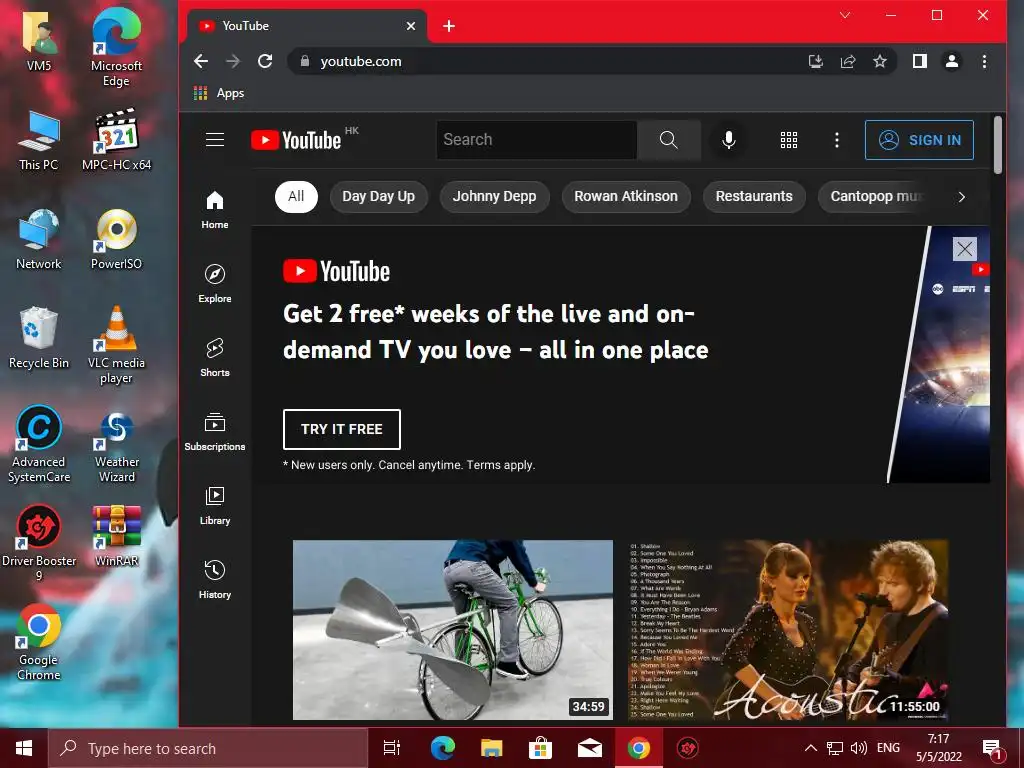This screenshot has height=768, width=1024.
Task: Click the YouTube search field
Action: [536, 140]
